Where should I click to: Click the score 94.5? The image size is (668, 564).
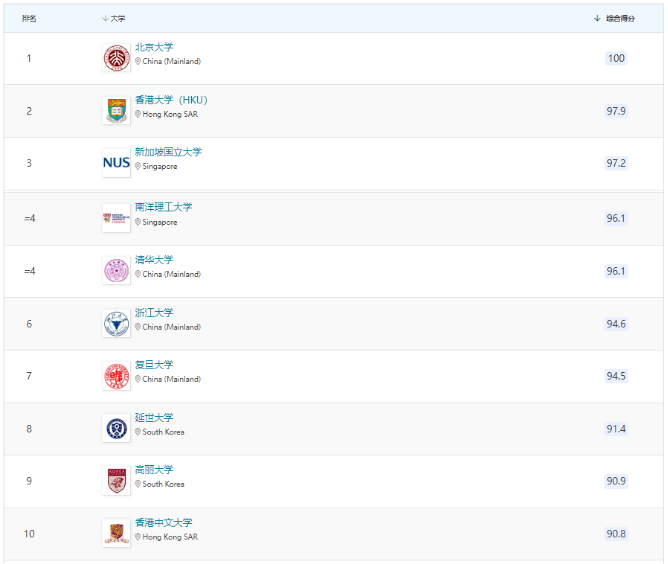(616, 376)
